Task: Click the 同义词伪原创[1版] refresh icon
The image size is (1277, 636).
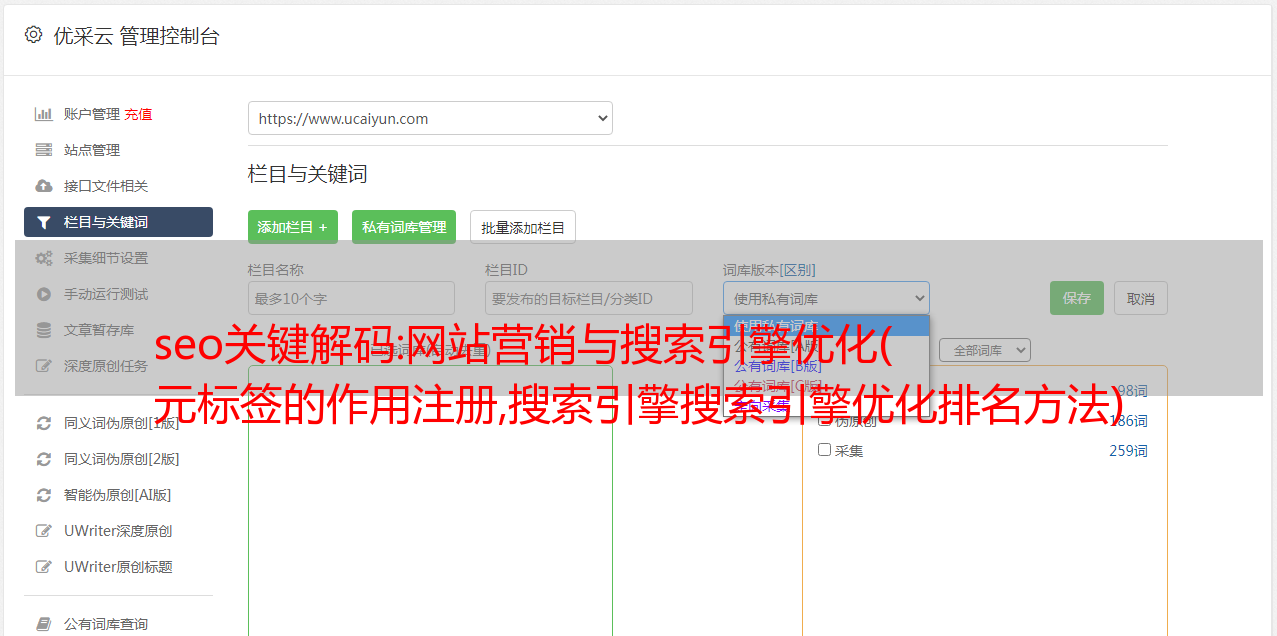Action: click(x=44, y=423)
